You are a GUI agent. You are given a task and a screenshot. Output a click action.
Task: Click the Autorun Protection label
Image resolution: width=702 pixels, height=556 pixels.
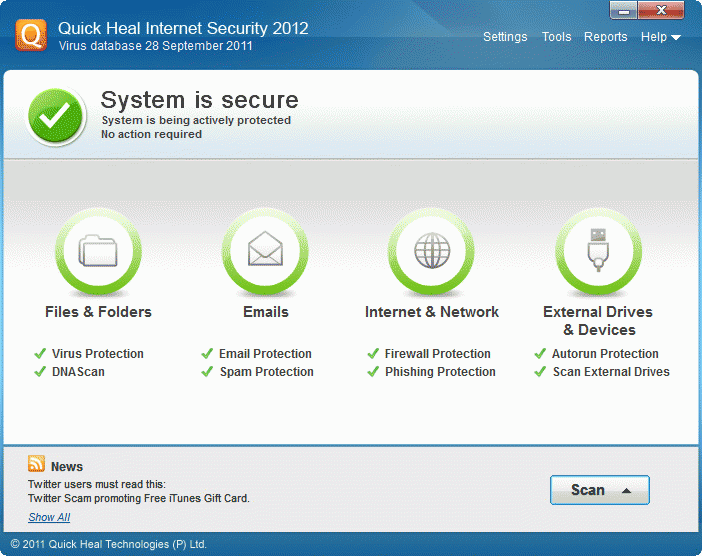pyautogui.click(x=605, y=354)
